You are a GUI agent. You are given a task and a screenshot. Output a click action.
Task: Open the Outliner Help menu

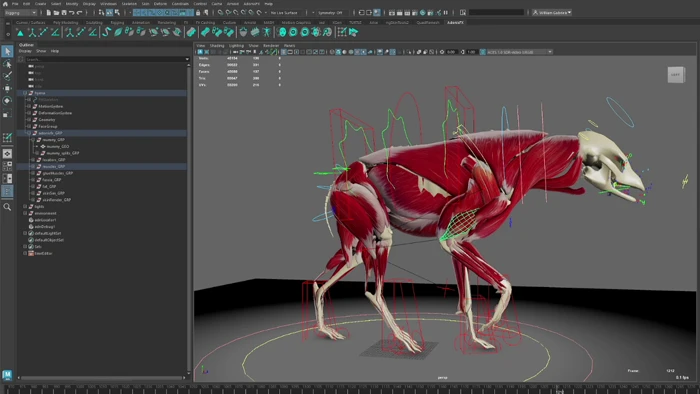pyautogui.click(x=55, y=51)
